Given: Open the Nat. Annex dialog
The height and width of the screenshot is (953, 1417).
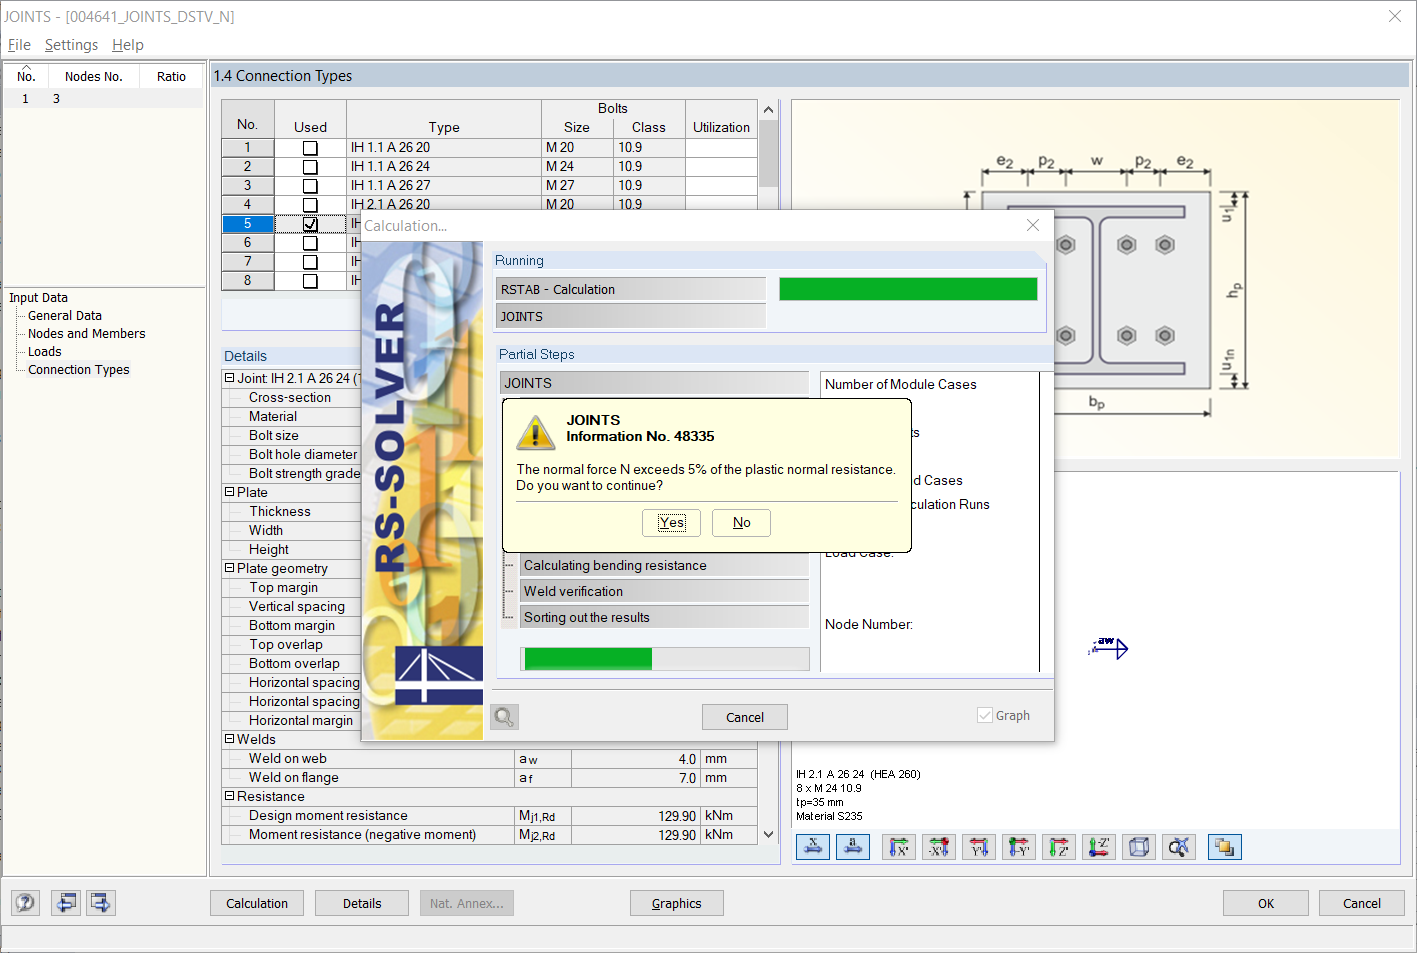Looking at the screenshot, I should click(466, 903).
